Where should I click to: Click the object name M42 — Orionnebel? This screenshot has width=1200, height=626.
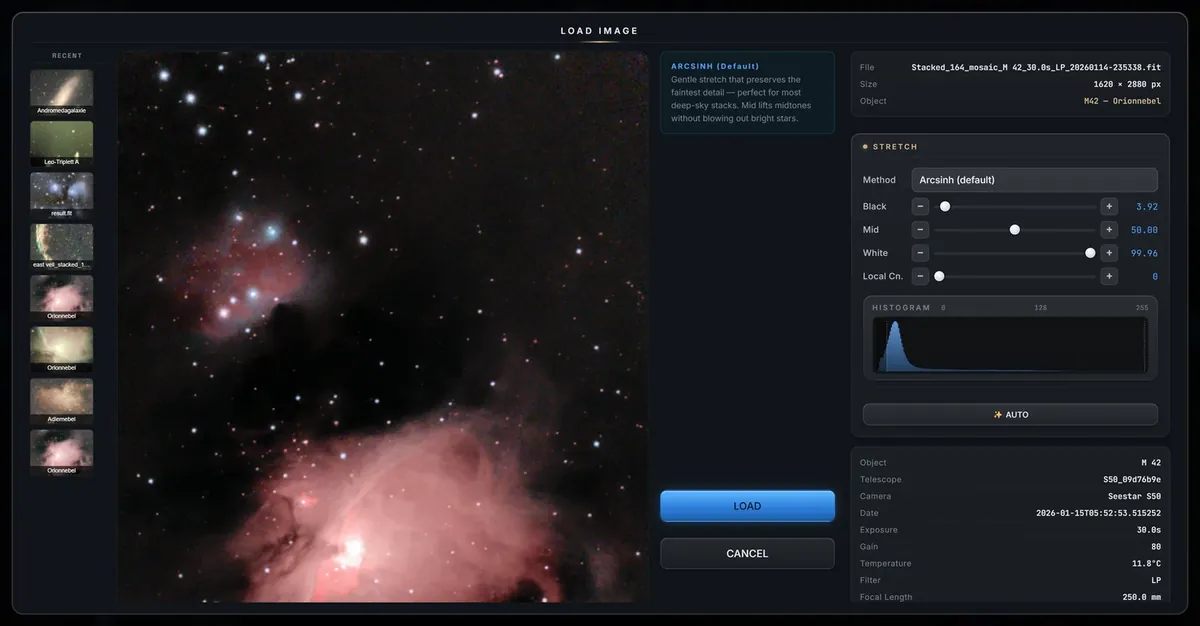(x=1121, y=101)
